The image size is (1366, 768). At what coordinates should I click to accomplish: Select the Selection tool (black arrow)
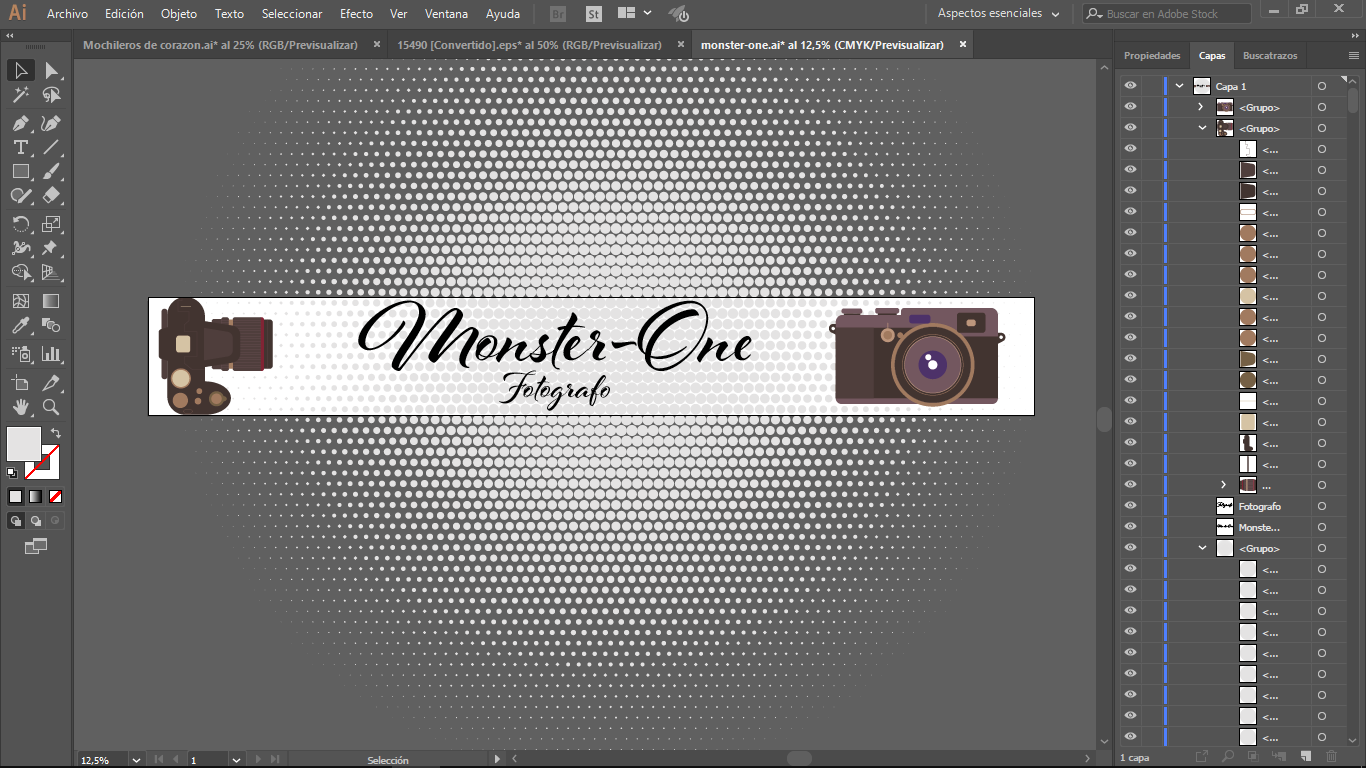(20, 70)
